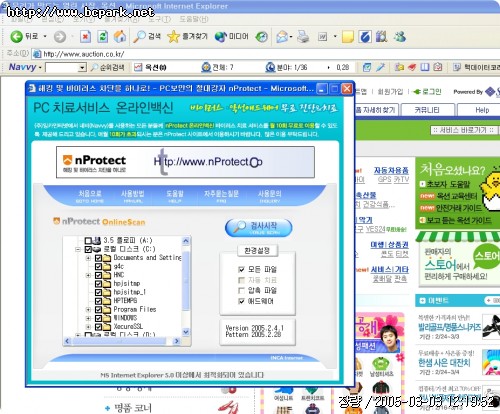This screenshot has width=500, height=414.
Task: Click the open-book icon in Navvy toolbar
Action: [x=425, y=67]
